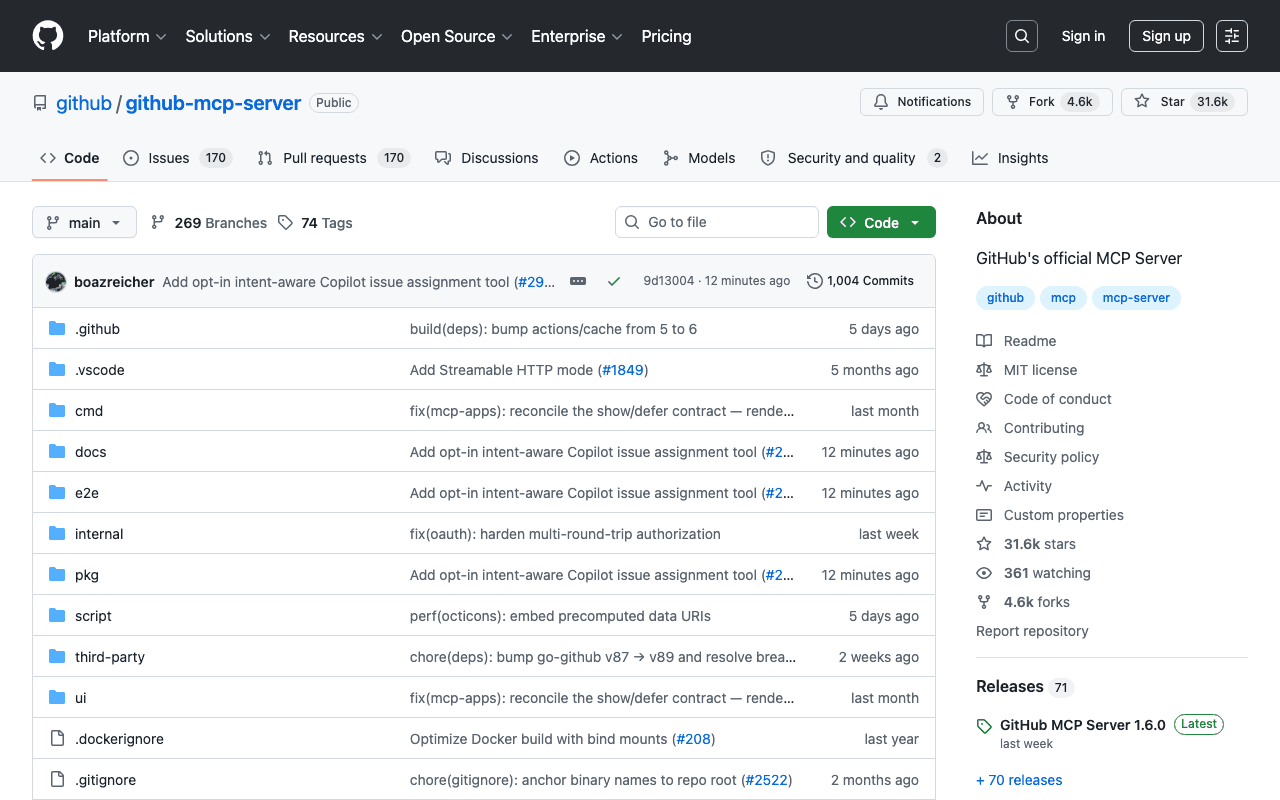Click the Sign up button

[x=1166, y=36]
